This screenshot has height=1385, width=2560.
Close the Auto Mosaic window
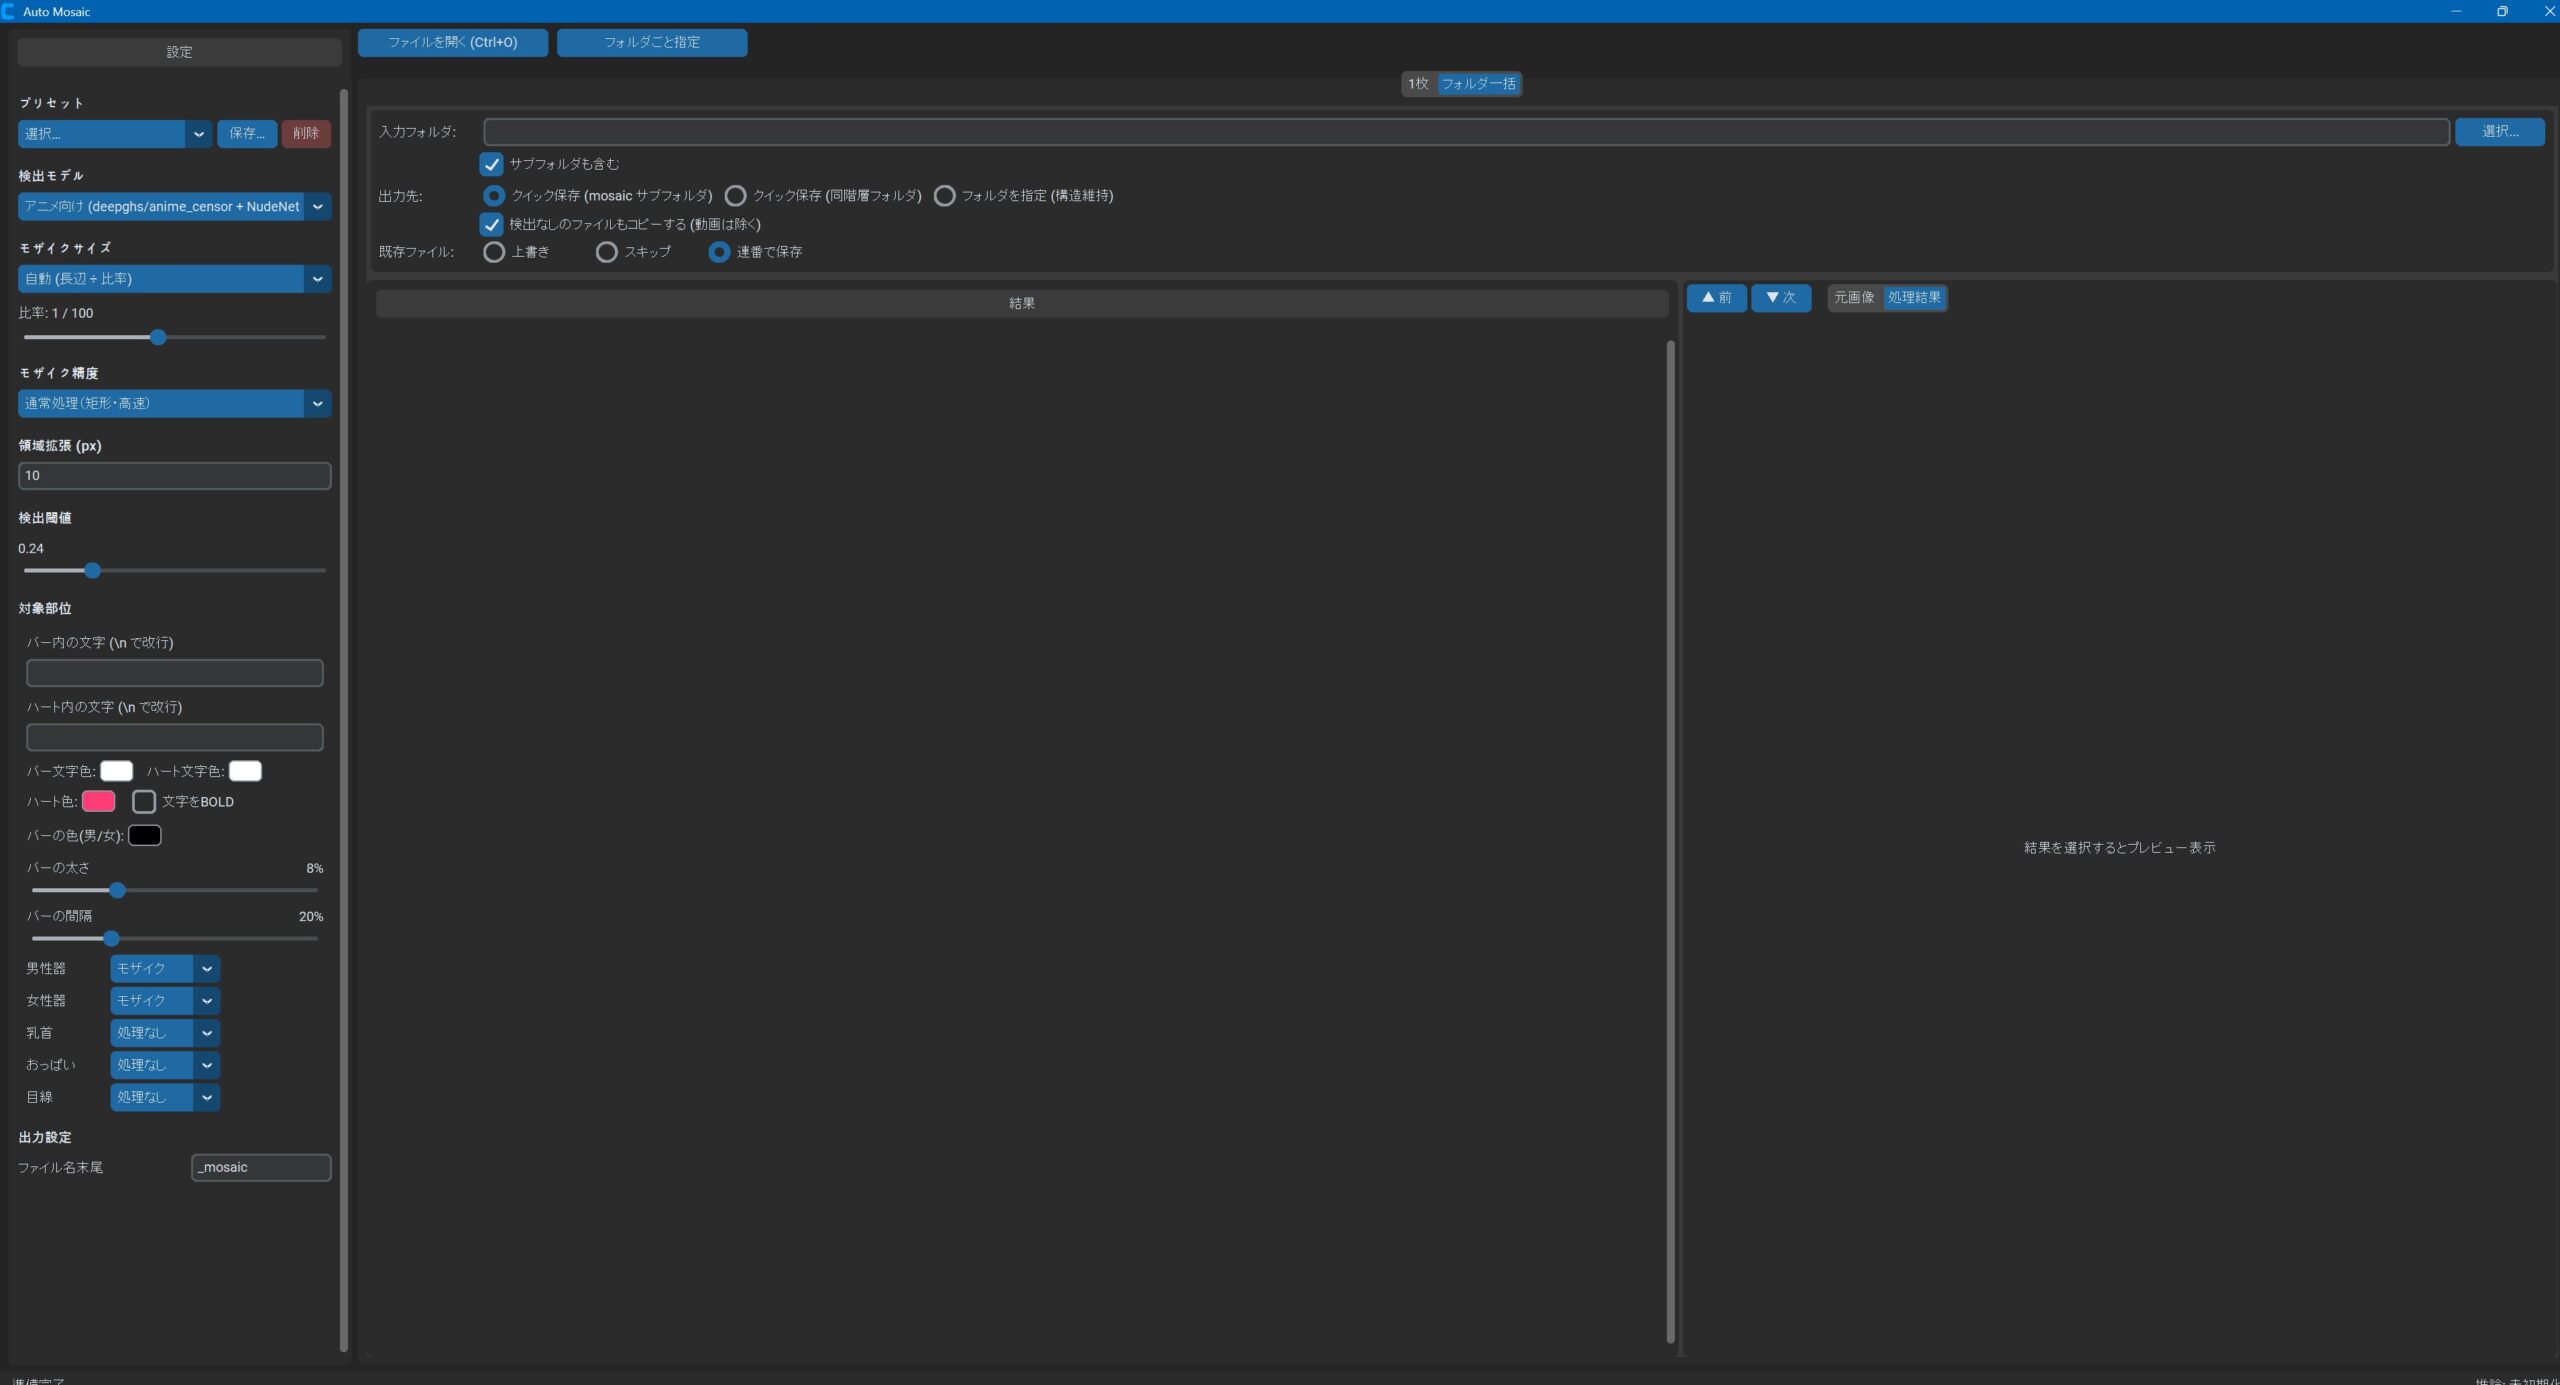pyautogui.click(x=2547, y=11)
